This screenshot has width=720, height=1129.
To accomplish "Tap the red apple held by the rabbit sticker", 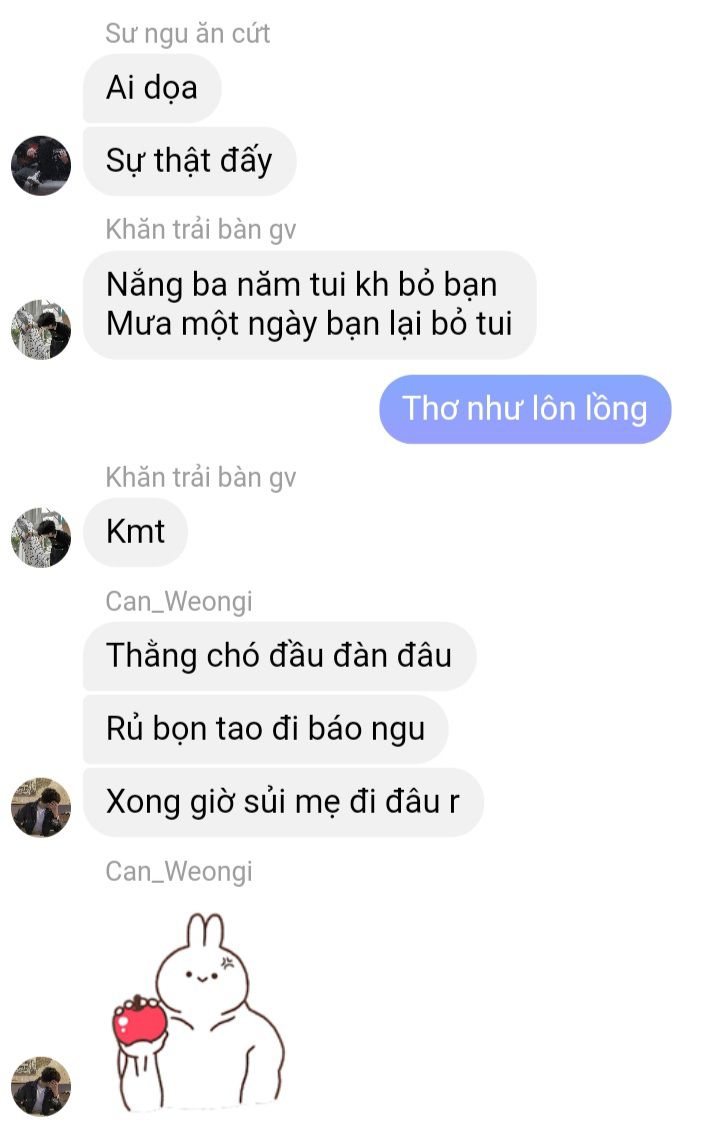I will coord(139,1021).
